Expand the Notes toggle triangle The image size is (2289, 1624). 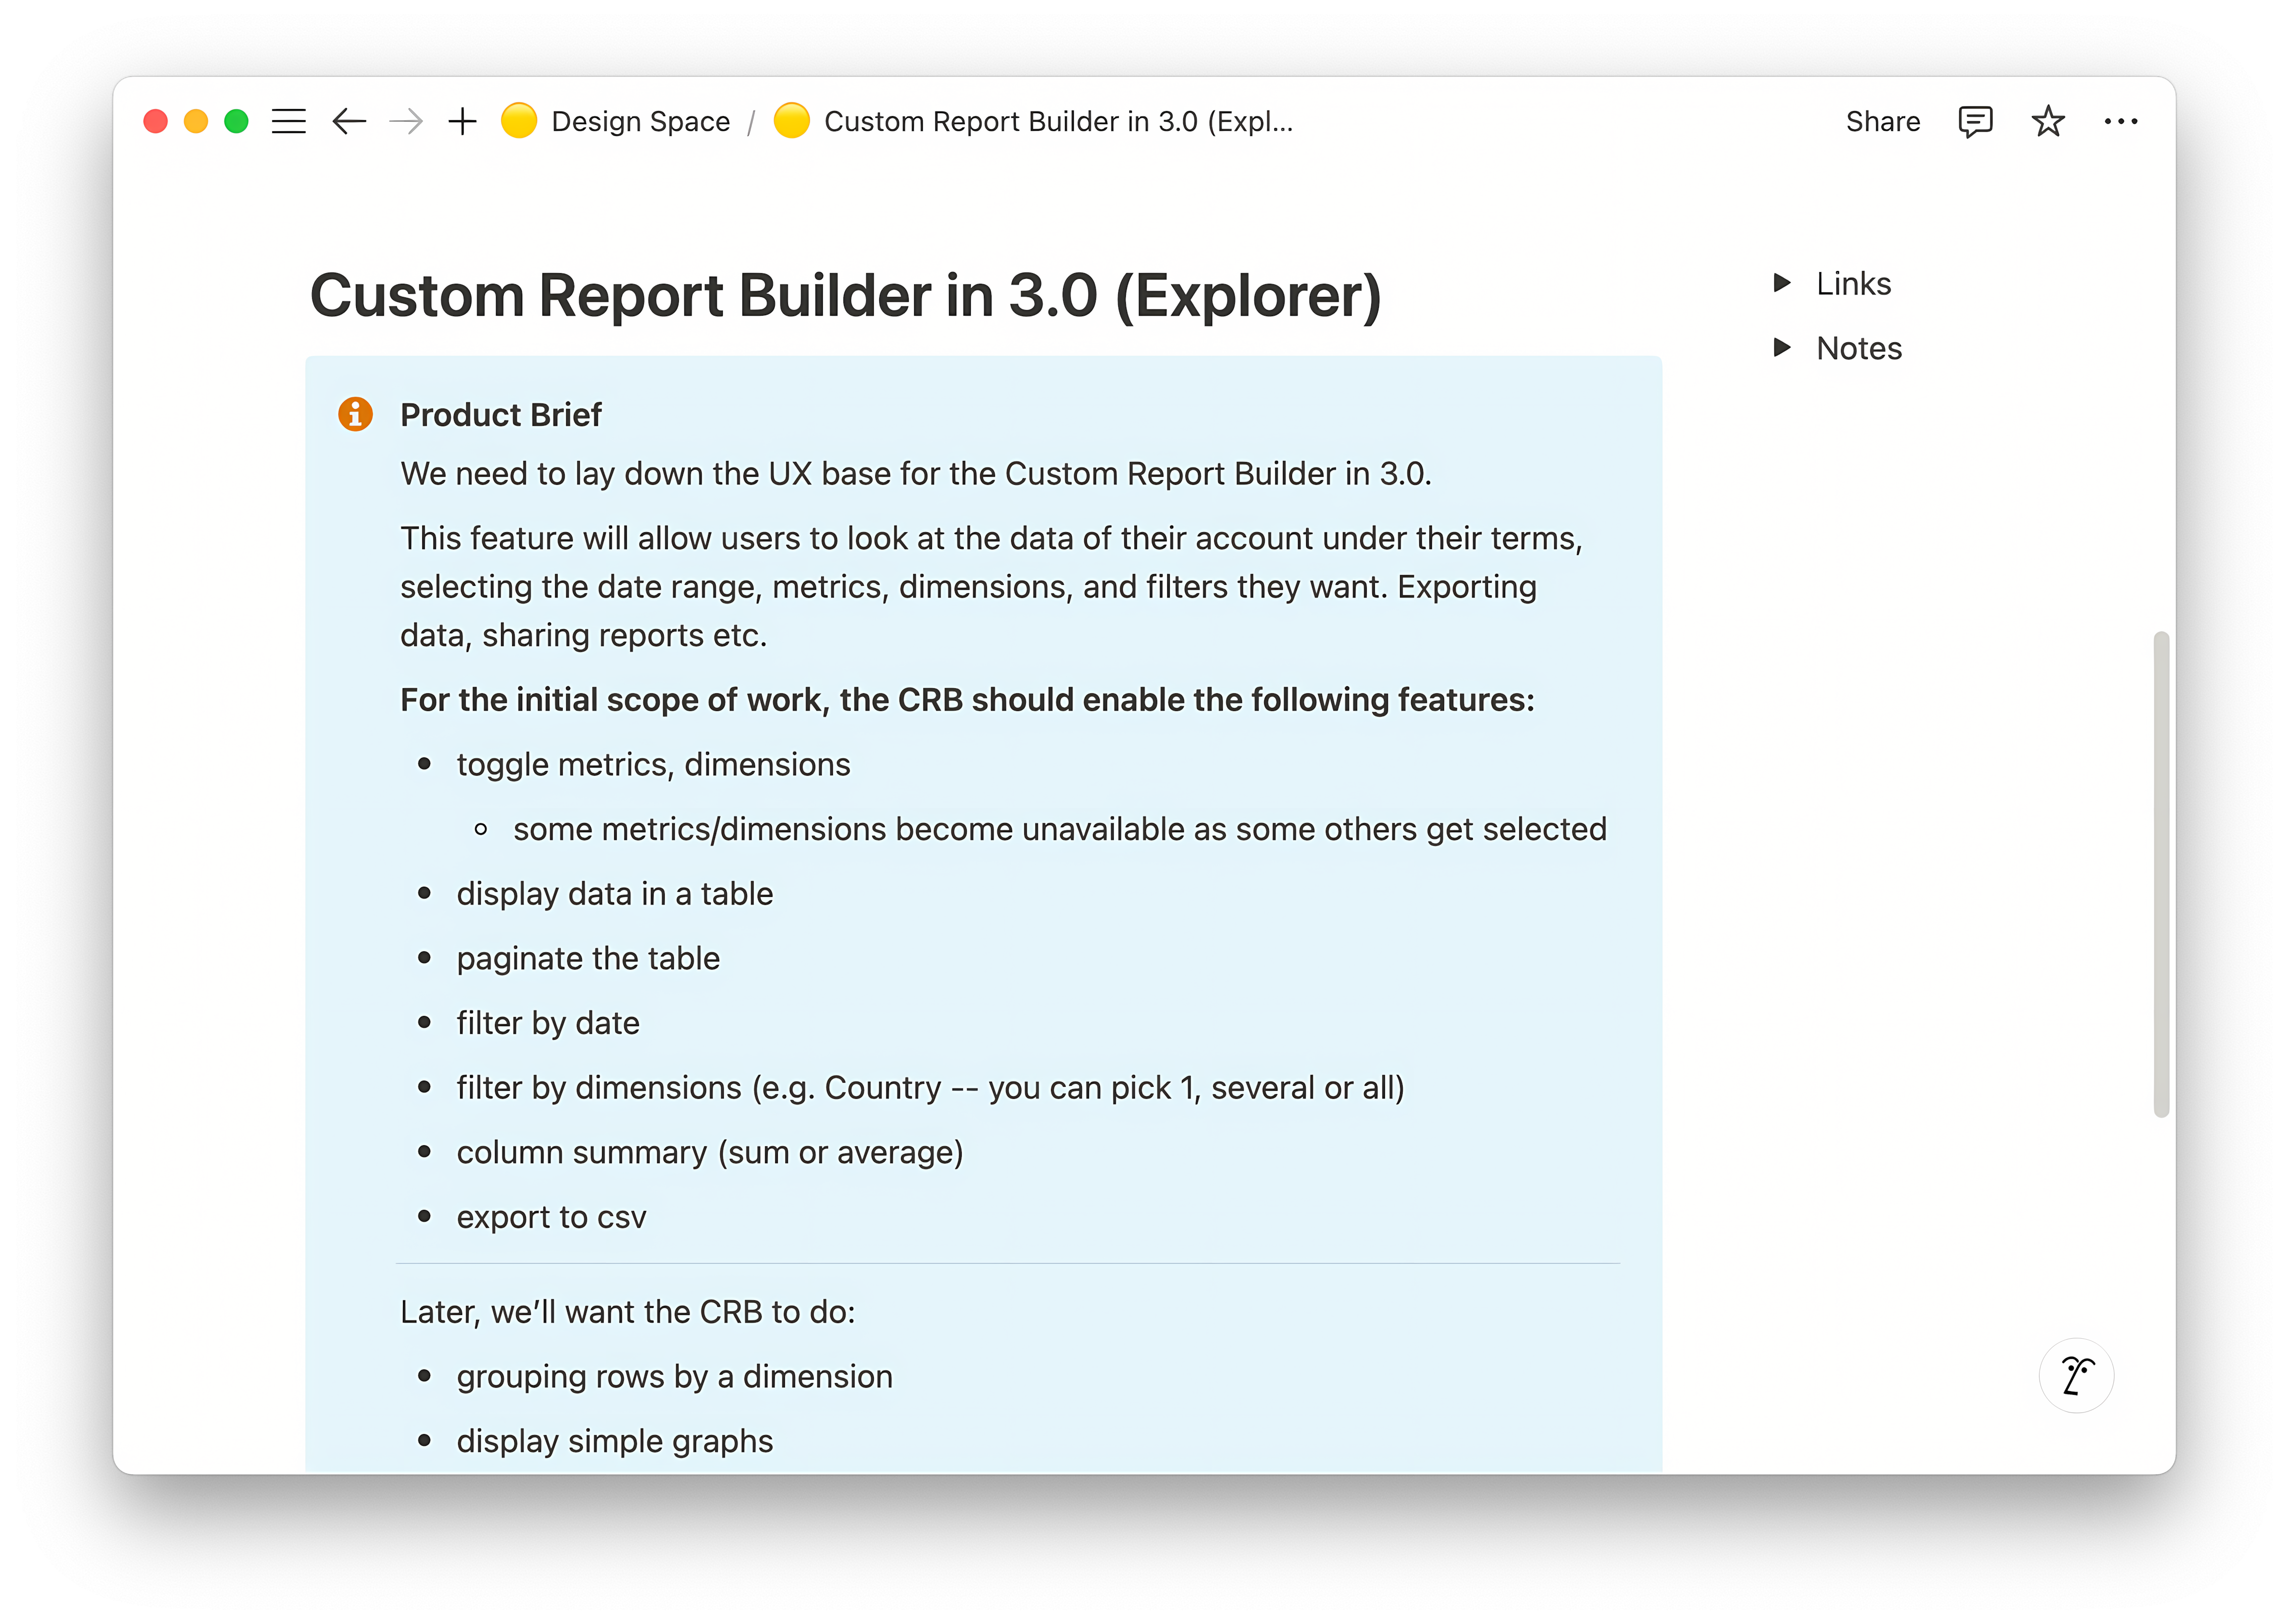coord(1781,347)
